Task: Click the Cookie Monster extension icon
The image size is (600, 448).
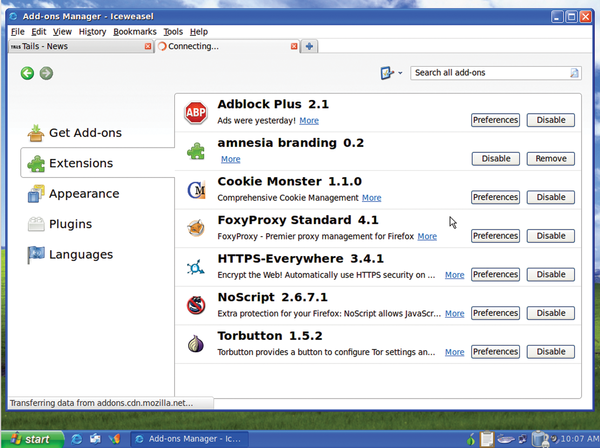Action: (196, 190)
